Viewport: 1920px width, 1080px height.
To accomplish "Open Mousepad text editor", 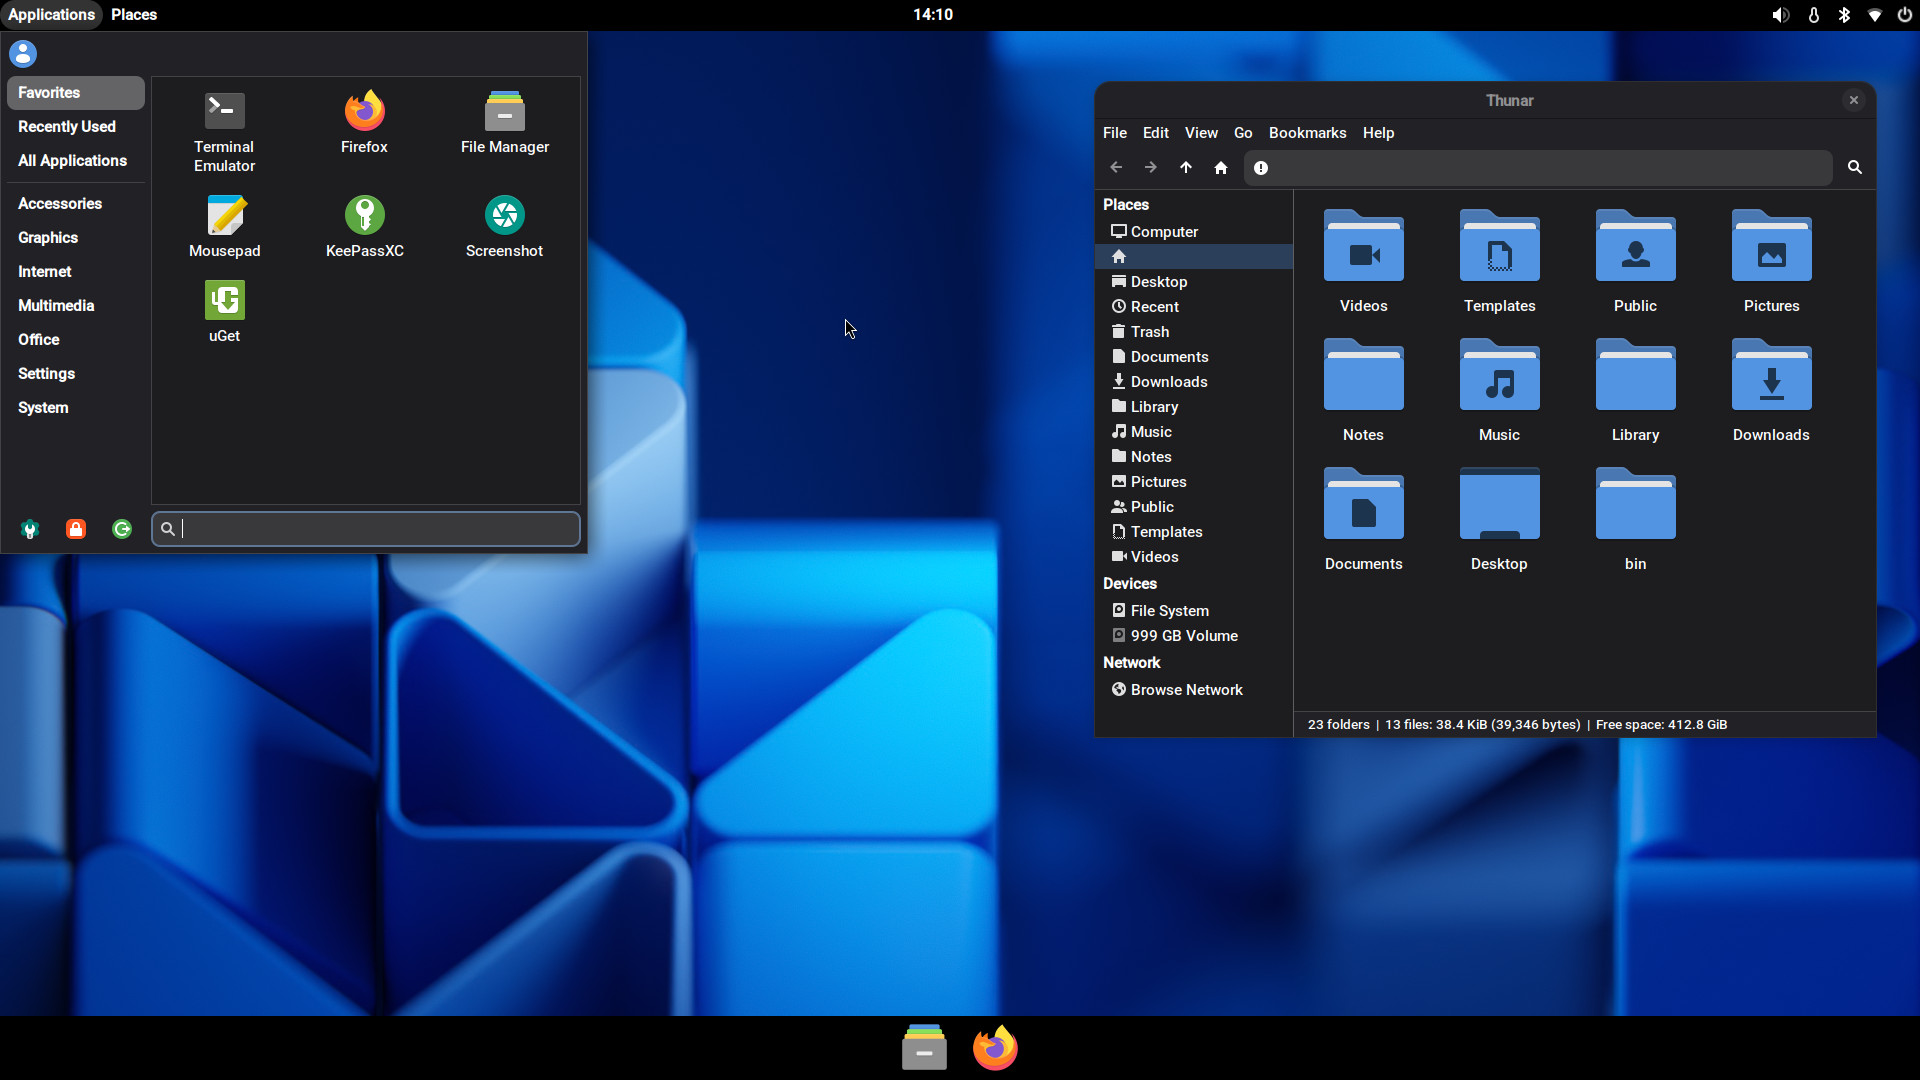I will pos(224,225).
